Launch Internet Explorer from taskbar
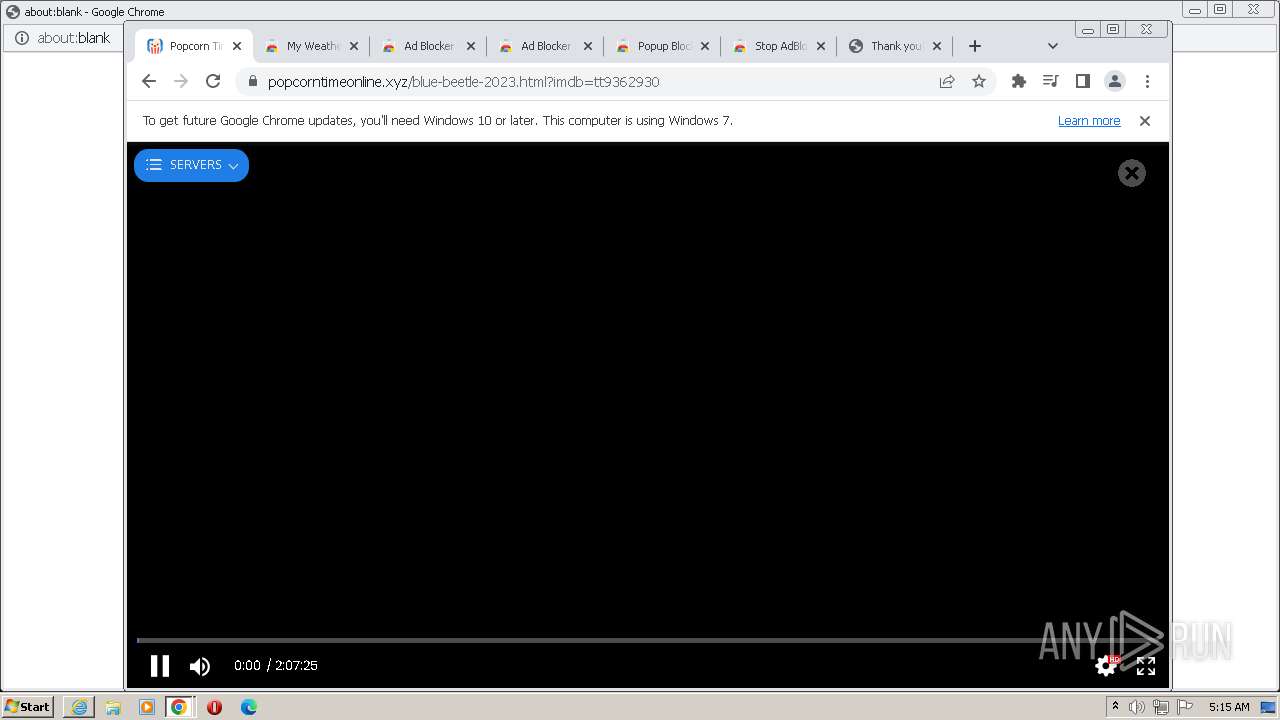Image resolution: width=1280 pixels, height=720 pixels. point(79,707)
